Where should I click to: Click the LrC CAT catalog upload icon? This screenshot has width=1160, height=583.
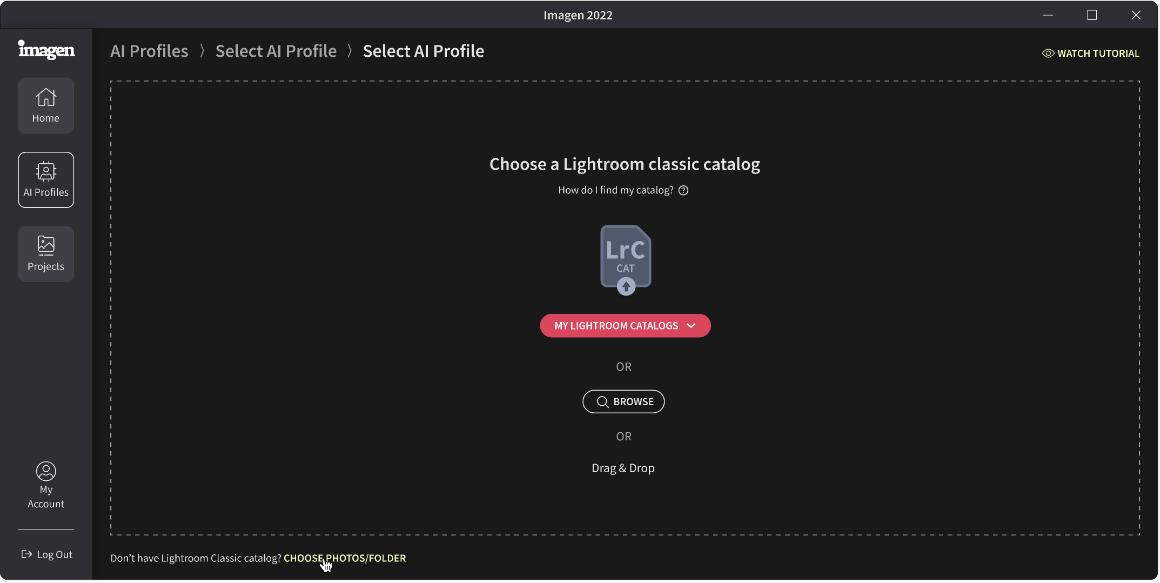click(x=626, y=260)
